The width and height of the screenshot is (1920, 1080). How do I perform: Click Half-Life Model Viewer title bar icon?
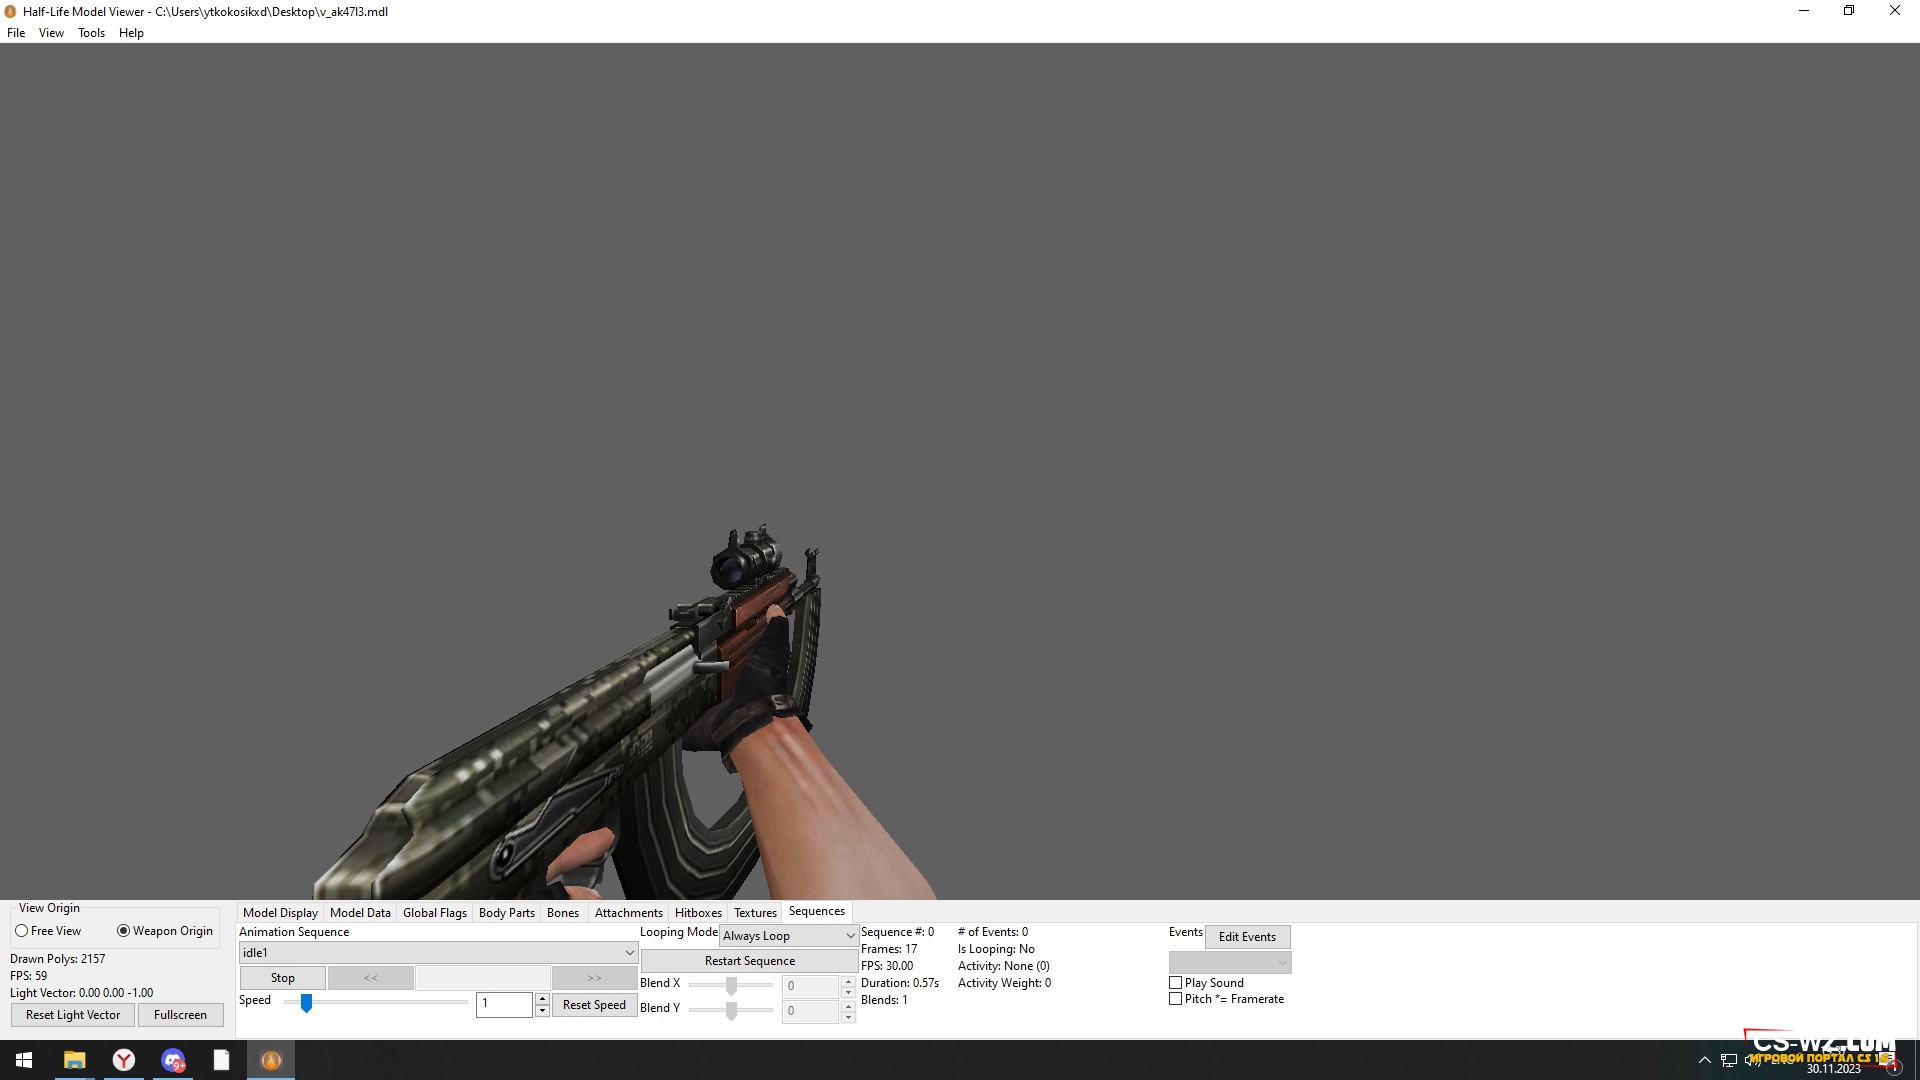point(11,11)
